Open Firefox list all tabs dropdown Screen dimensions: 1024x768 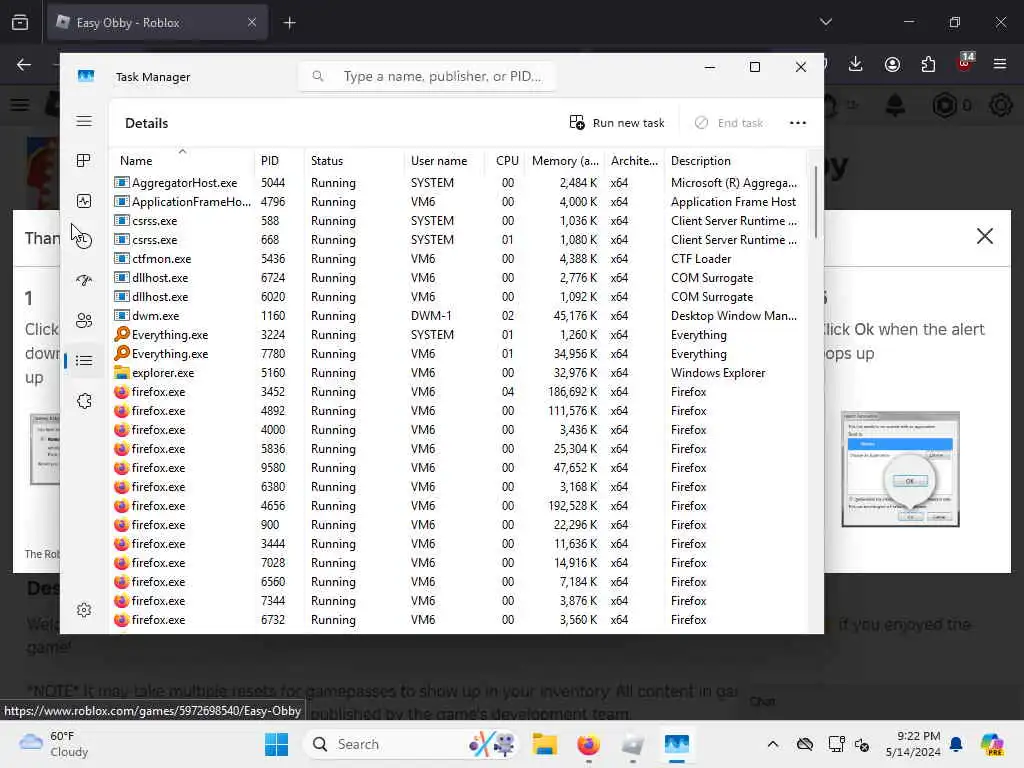click(x=825, y=22)
